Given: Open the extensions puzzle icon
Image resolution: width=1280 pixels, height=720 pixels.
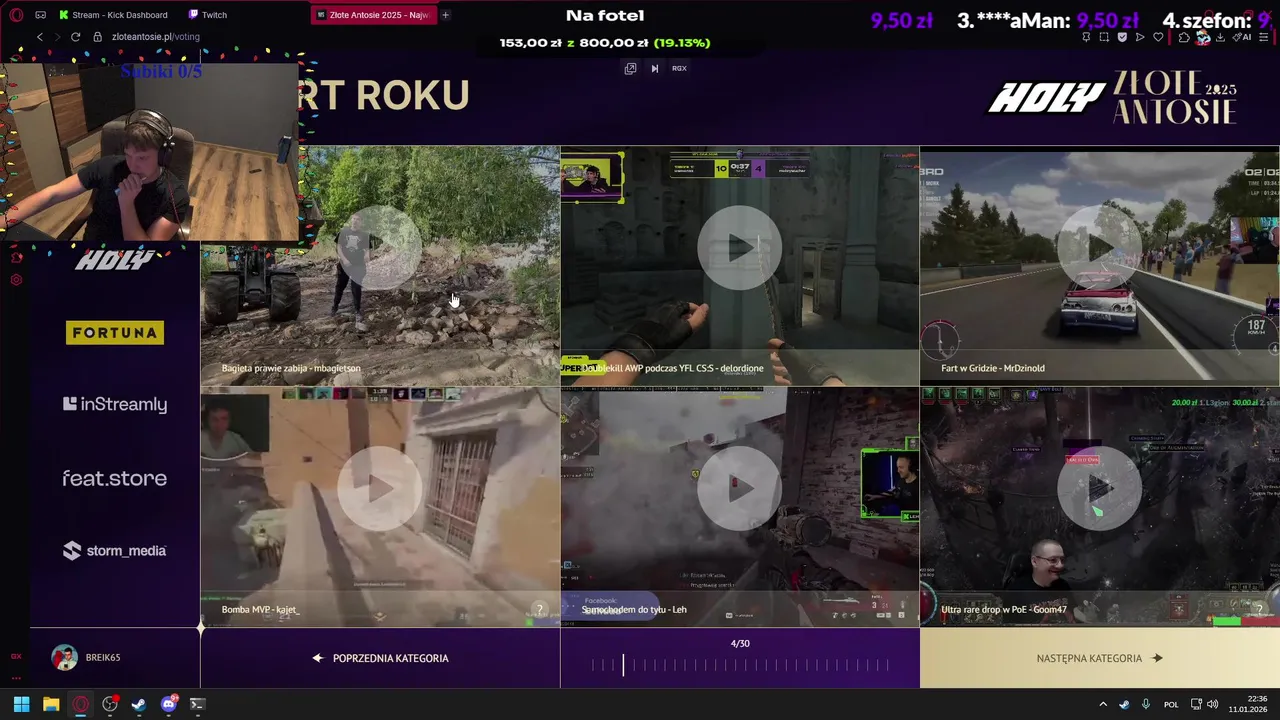Looking at the screenshot, I should [x=1184, y=37].
